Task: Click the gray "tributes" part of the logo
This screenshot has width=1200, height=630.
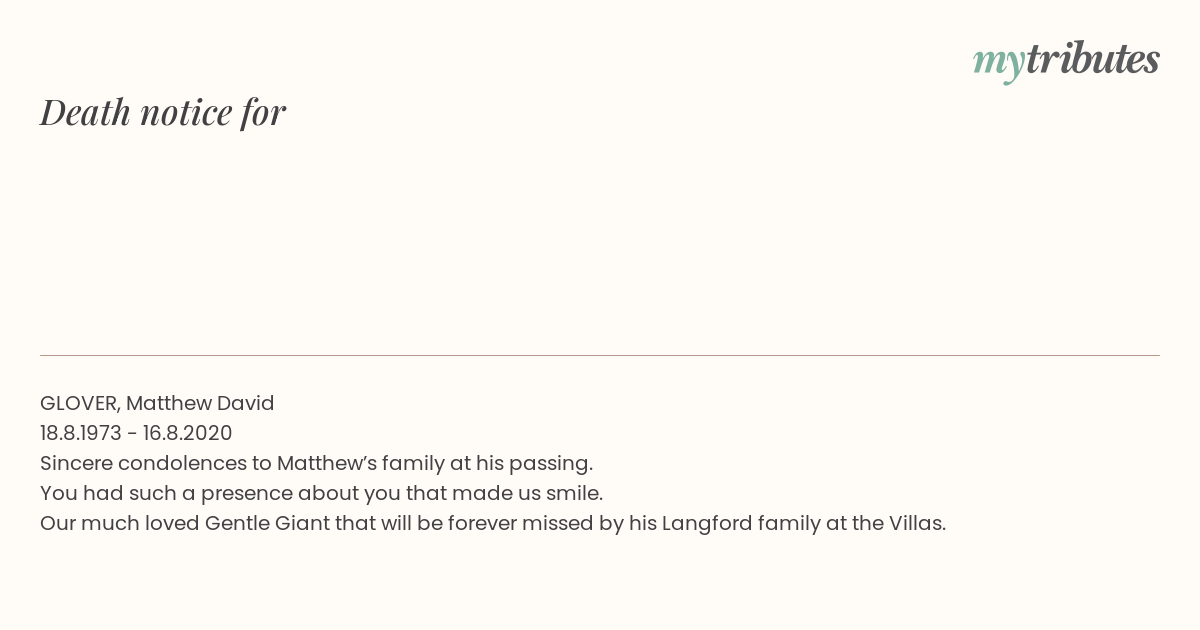Action: [x=1092, y=59]
